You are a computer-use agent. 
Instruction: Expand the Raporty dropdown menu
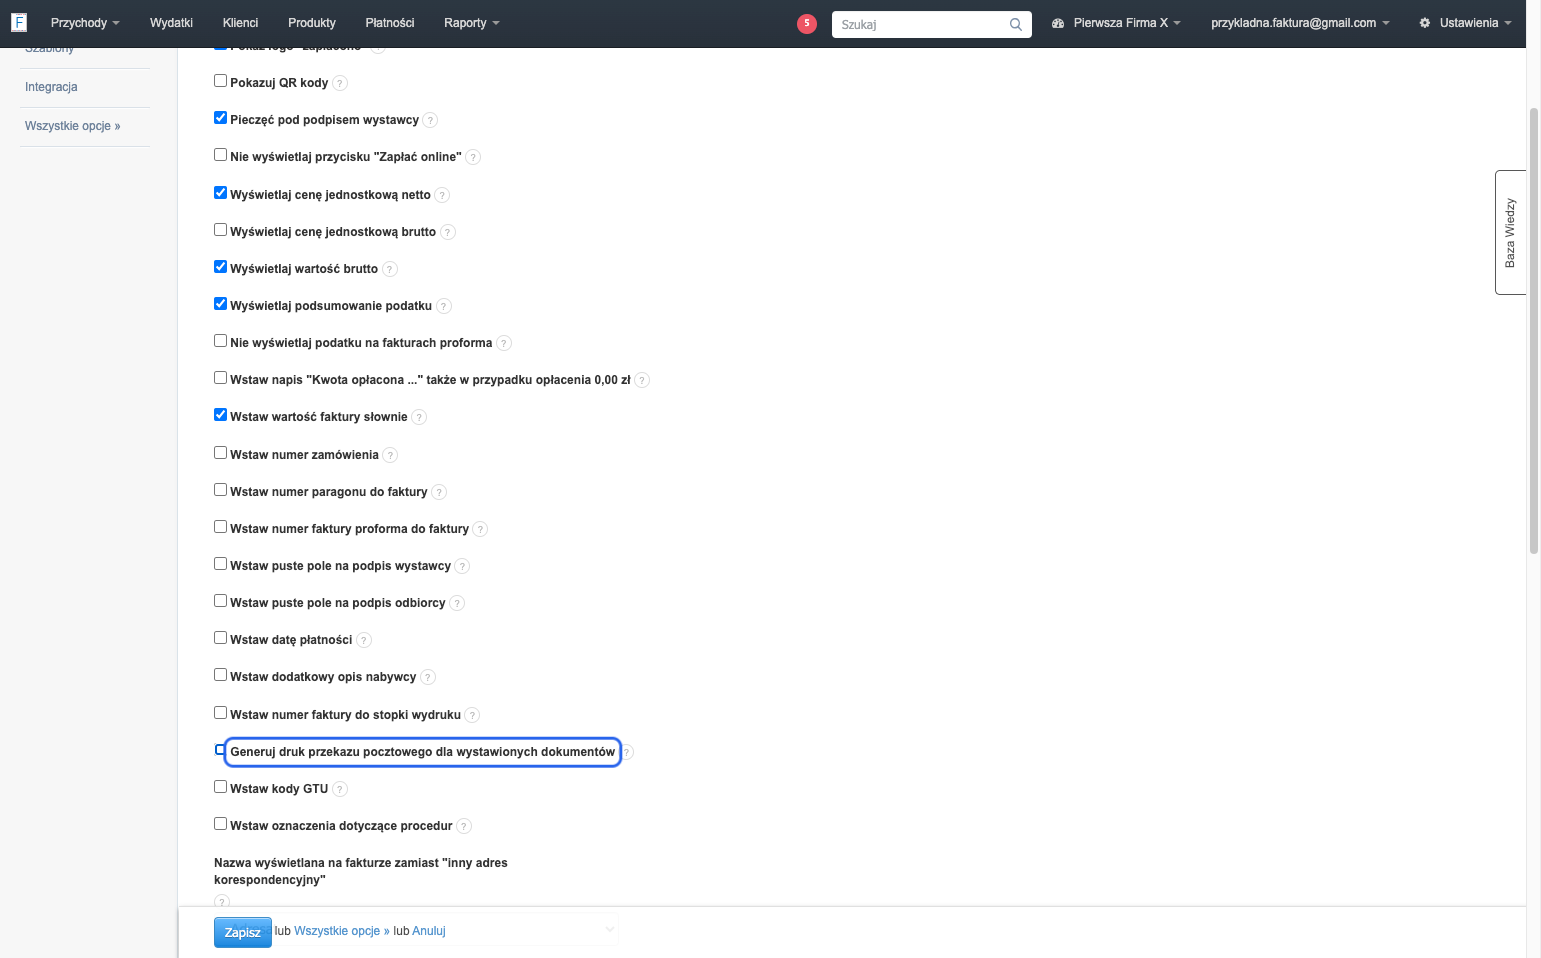click(x=471, y=23)
